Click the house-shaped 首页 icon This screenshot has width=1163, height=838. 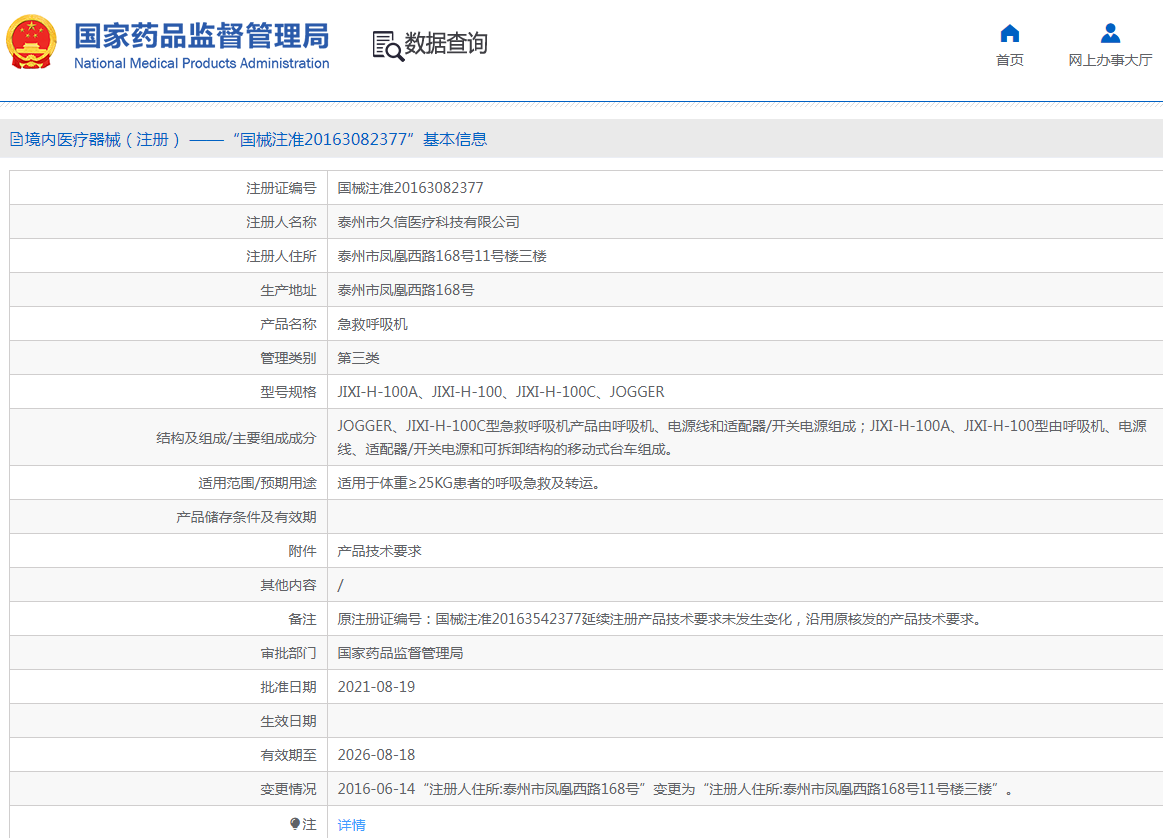[1010, 33]
